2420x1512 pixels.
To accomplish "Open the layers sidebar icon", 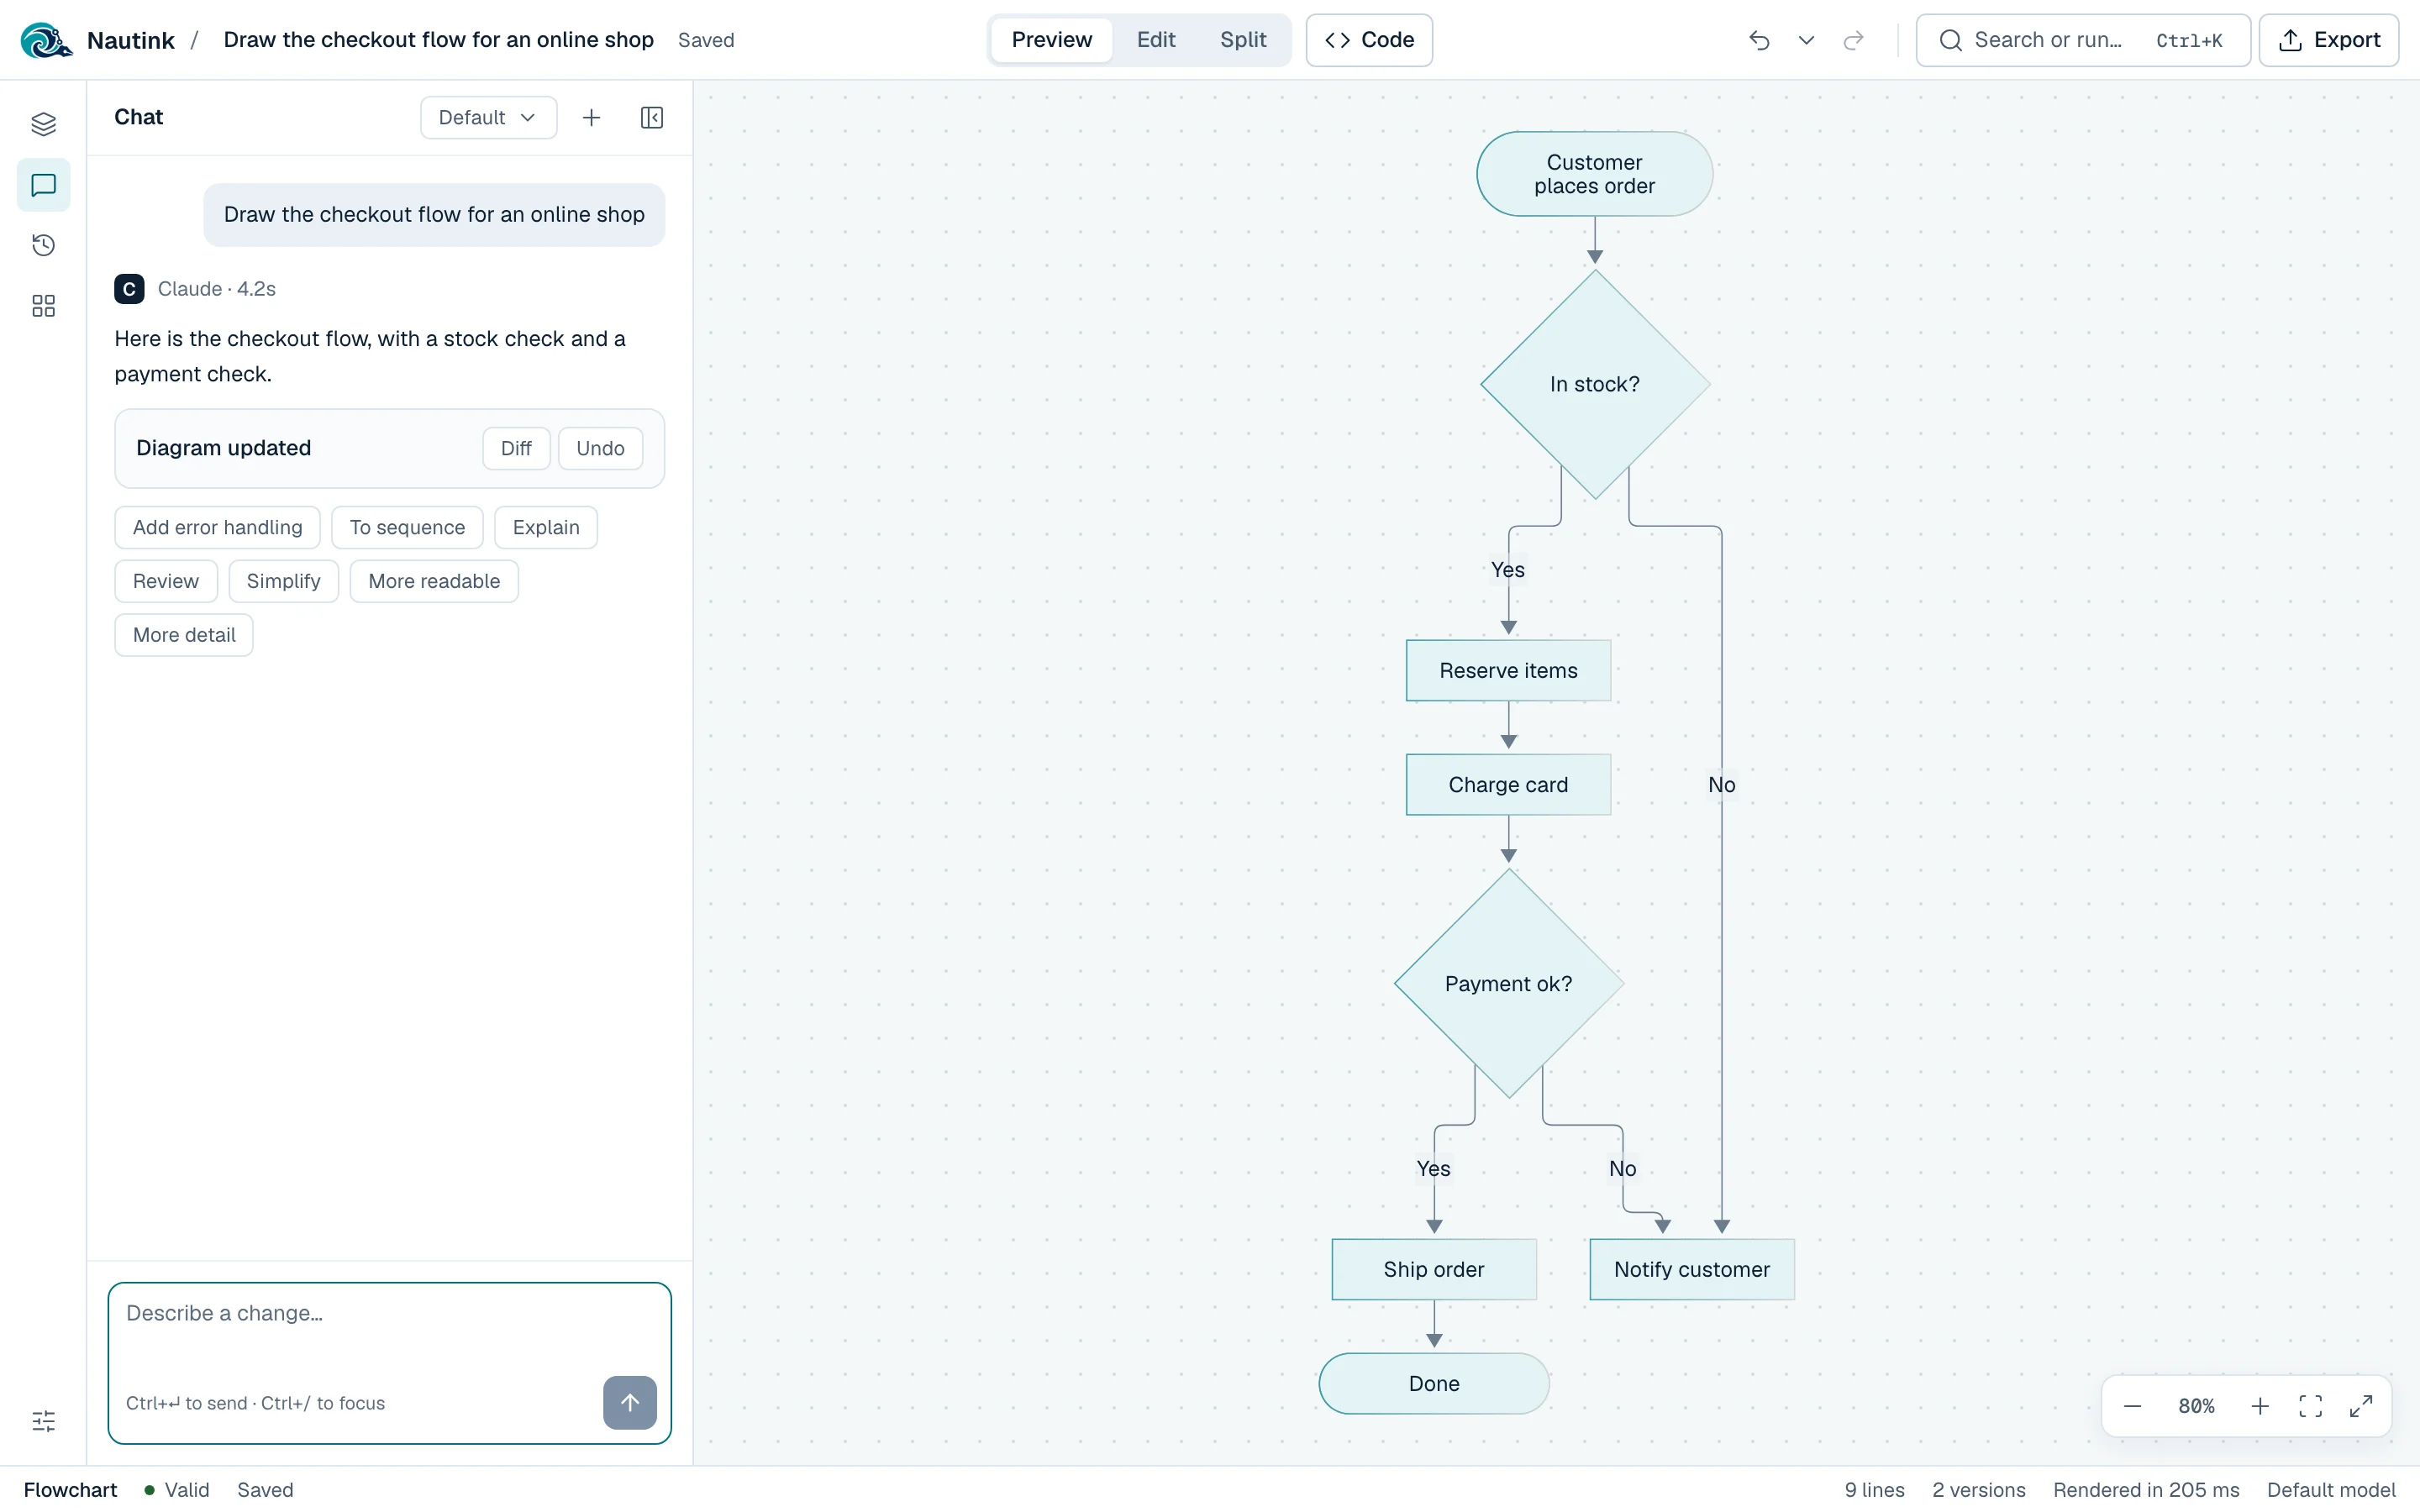I will pyautogui.click(x=43, y=124).
